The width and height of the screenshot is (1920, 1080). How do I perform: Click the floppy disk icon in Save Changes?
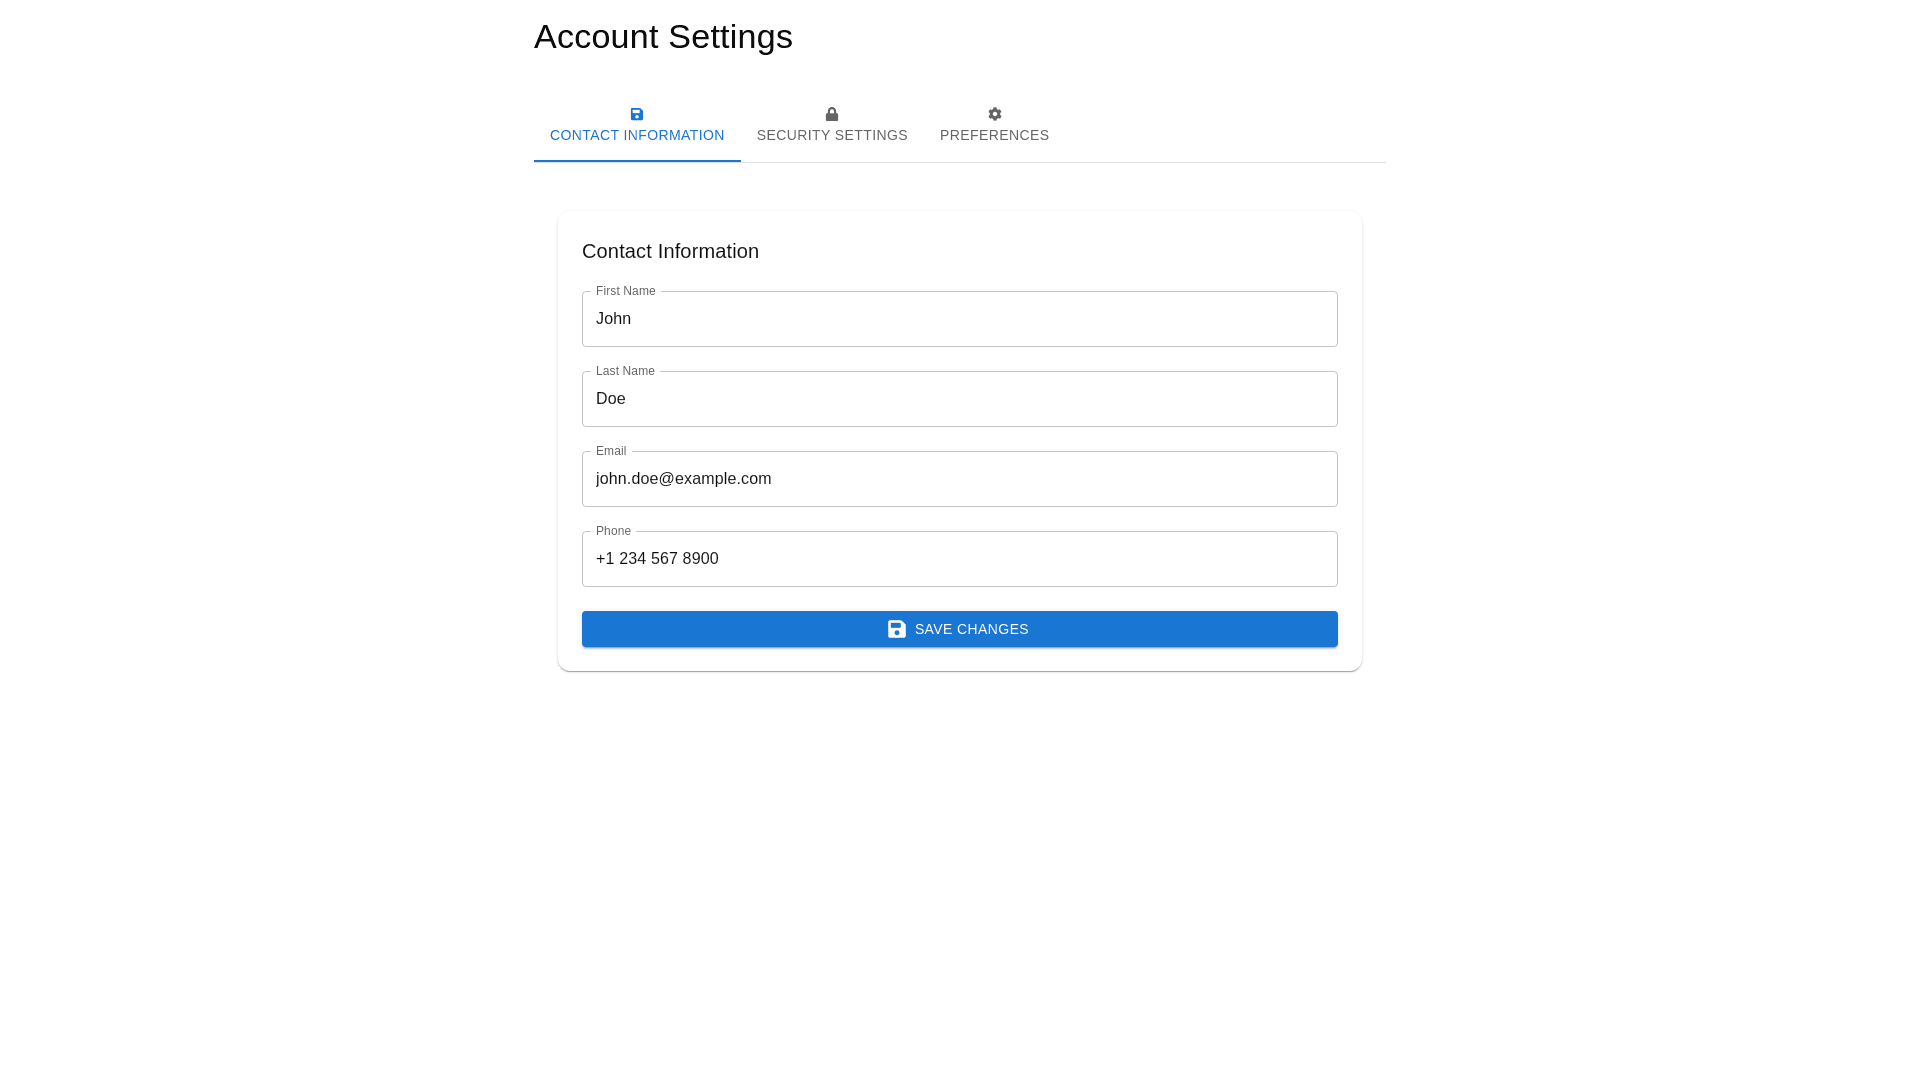pos(897,629)
